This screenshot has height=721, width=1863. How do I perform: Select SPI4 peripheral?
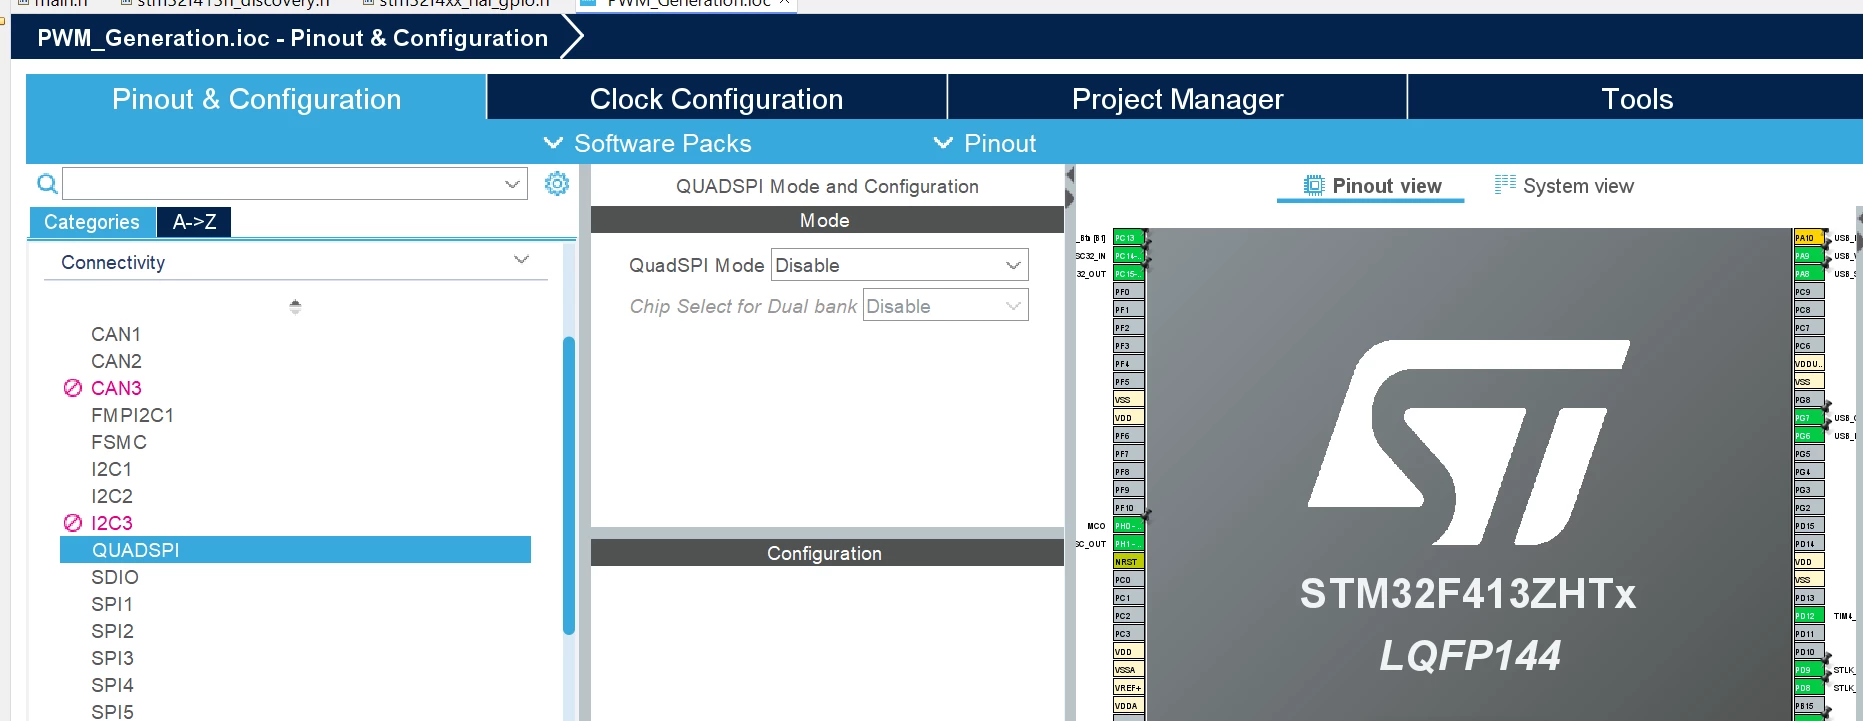pos(111,685)
